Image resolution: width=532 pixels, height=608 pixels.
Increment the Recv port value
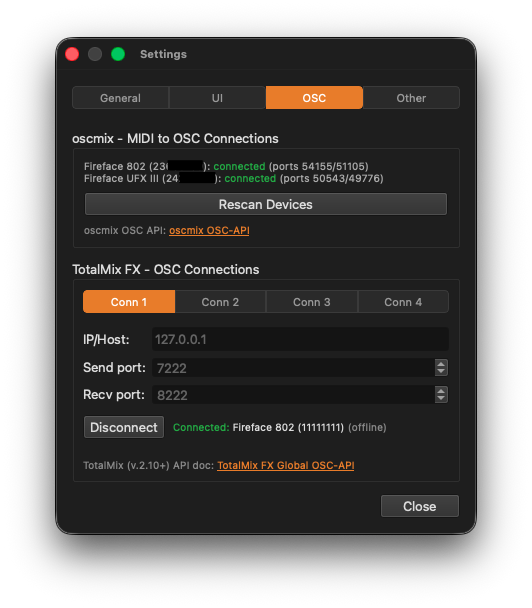441,391
